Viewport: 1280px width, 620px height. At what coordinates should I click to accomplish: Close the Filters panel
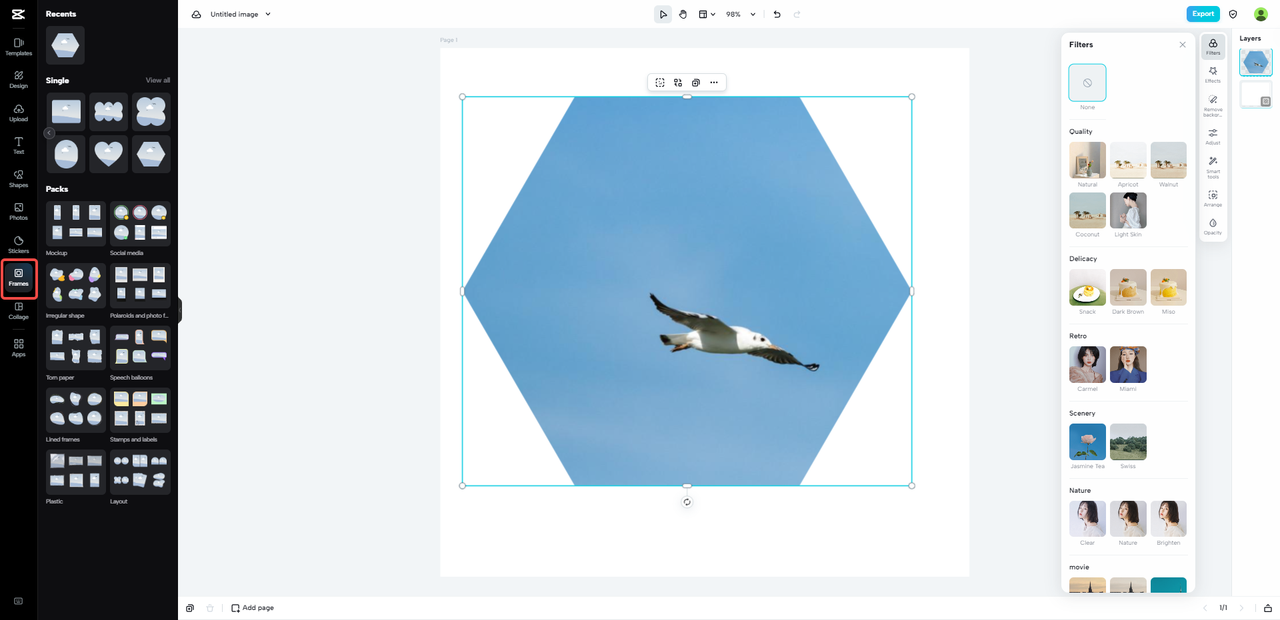click(x=1182, y=45)
